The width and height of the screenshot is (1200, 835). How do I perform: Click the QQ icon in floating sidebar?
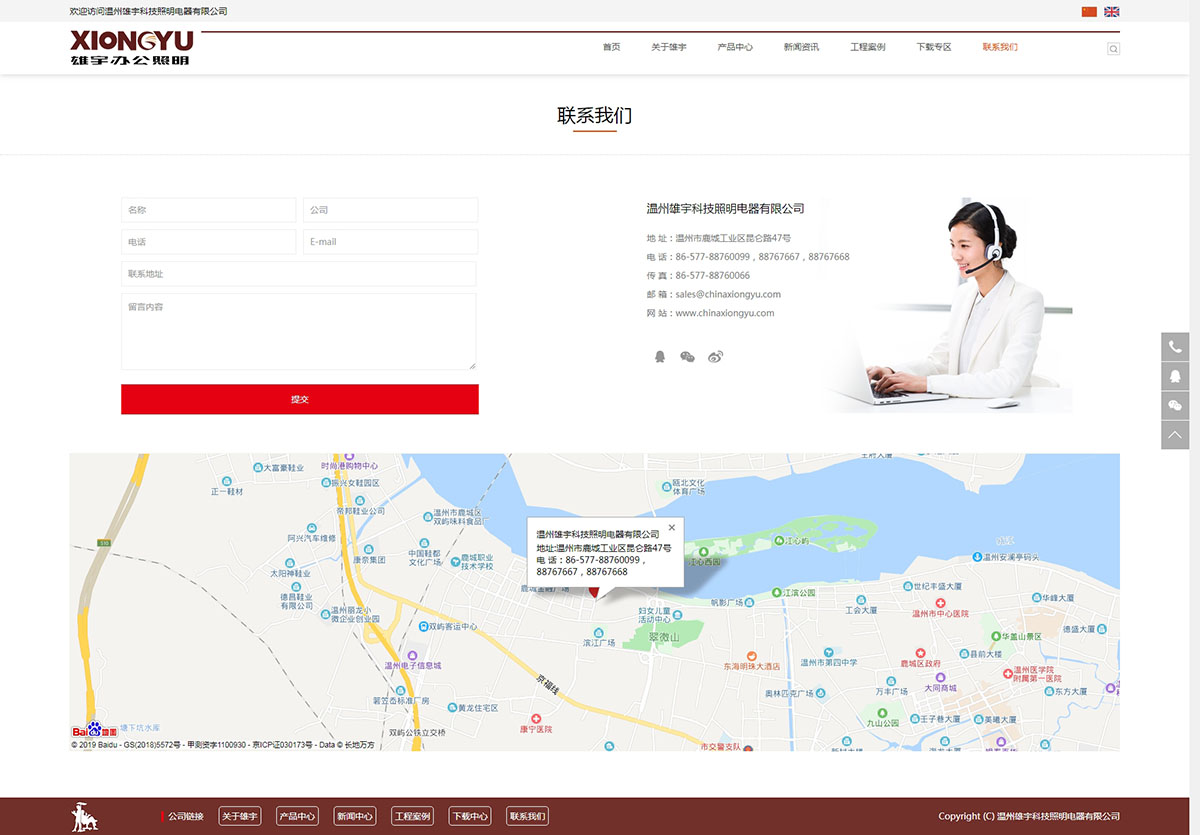tap(1175, 376)
